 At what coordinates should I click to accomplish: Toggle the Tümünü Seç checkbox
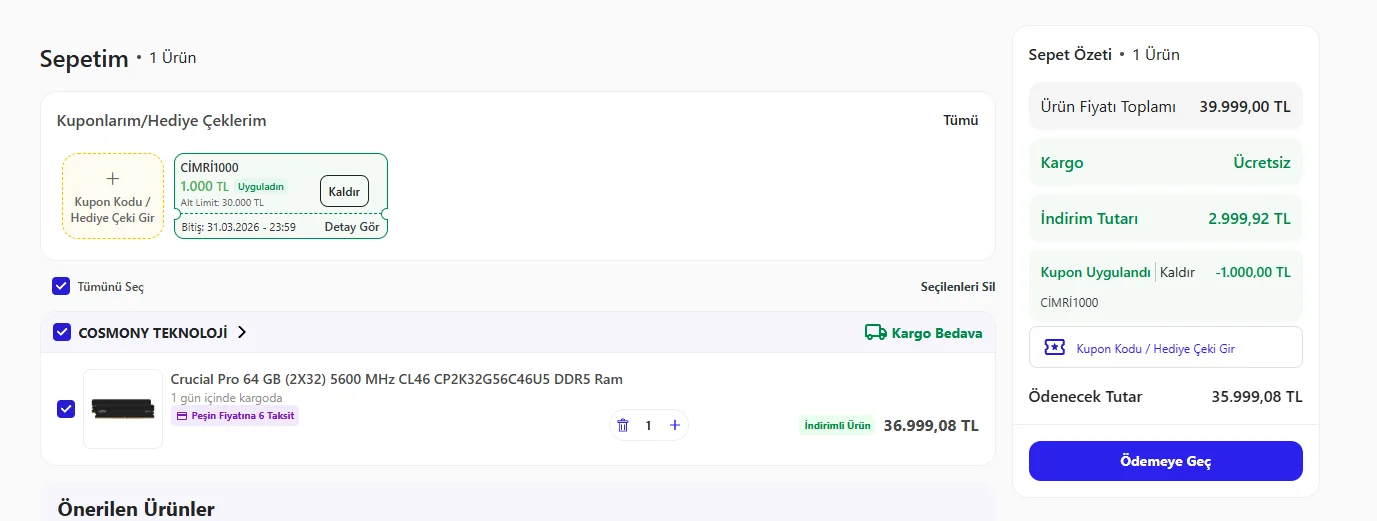pos(61,287)
